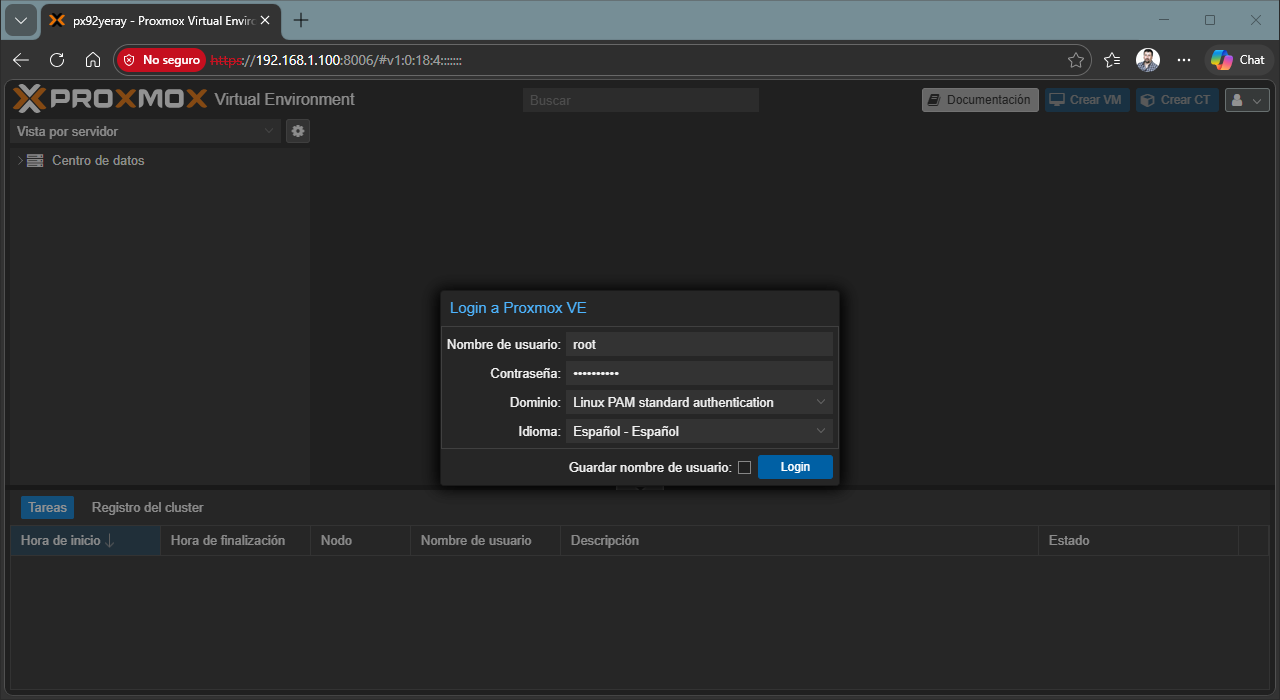Click the Crear VM button

click(1087, 100)
